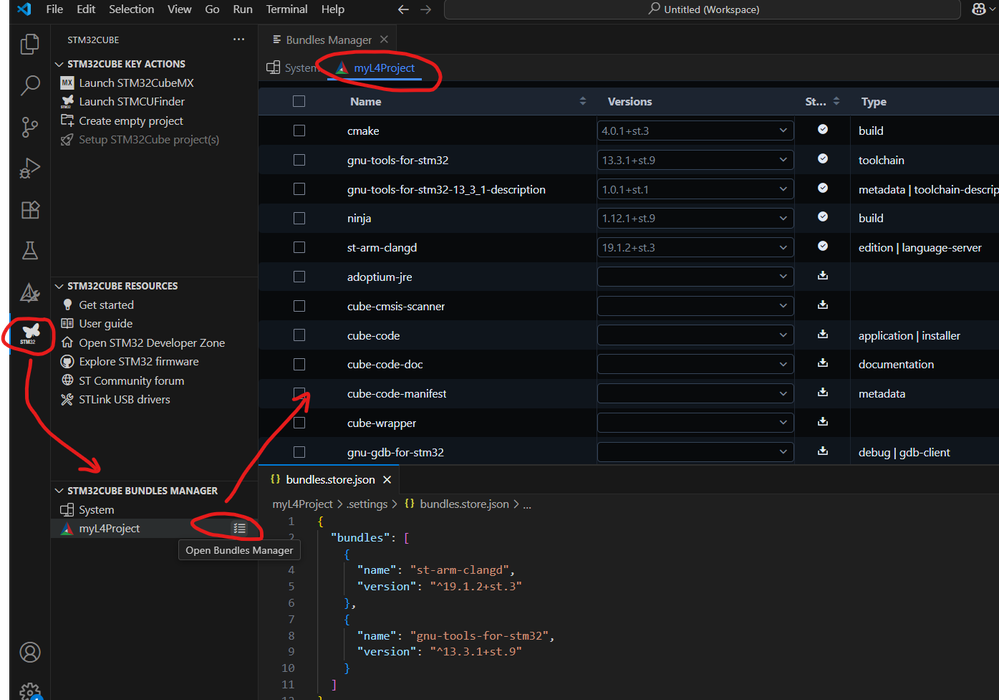Check the st-arm-clangd row checkbox
The image size is (999, 700).
299,247
